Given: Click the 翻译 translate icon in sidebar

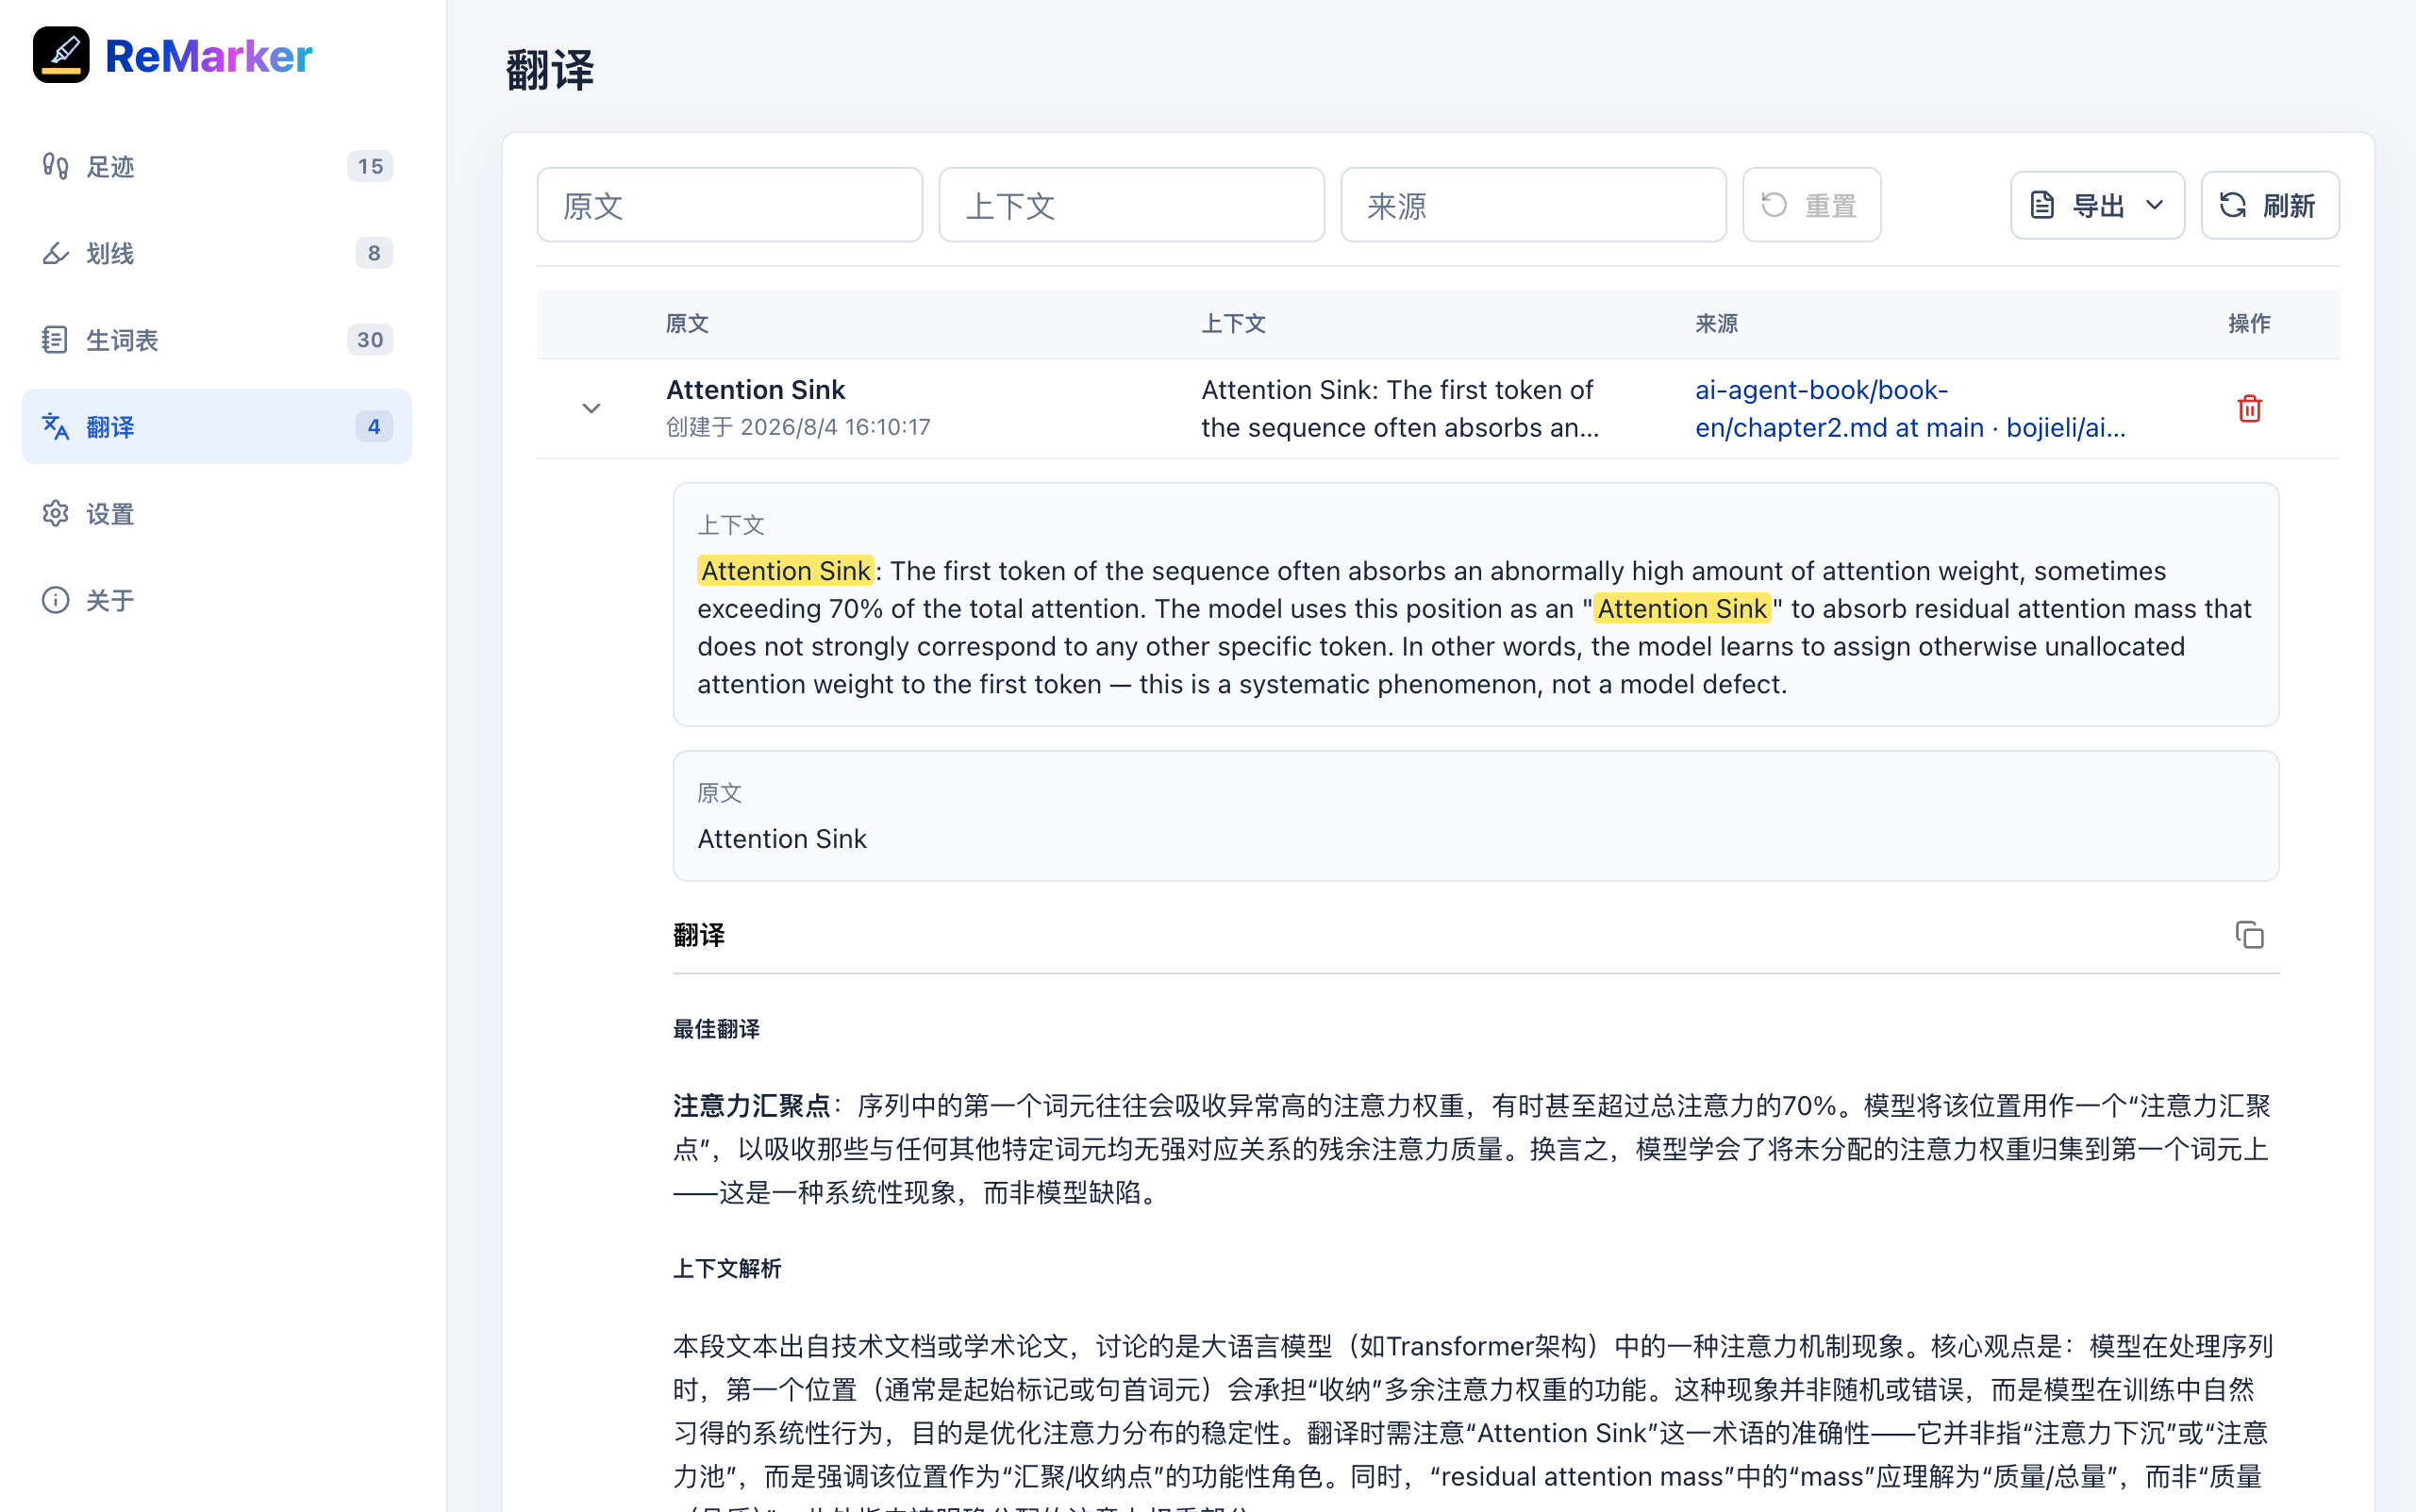Looking at the screenshot, I should [55, 427].
